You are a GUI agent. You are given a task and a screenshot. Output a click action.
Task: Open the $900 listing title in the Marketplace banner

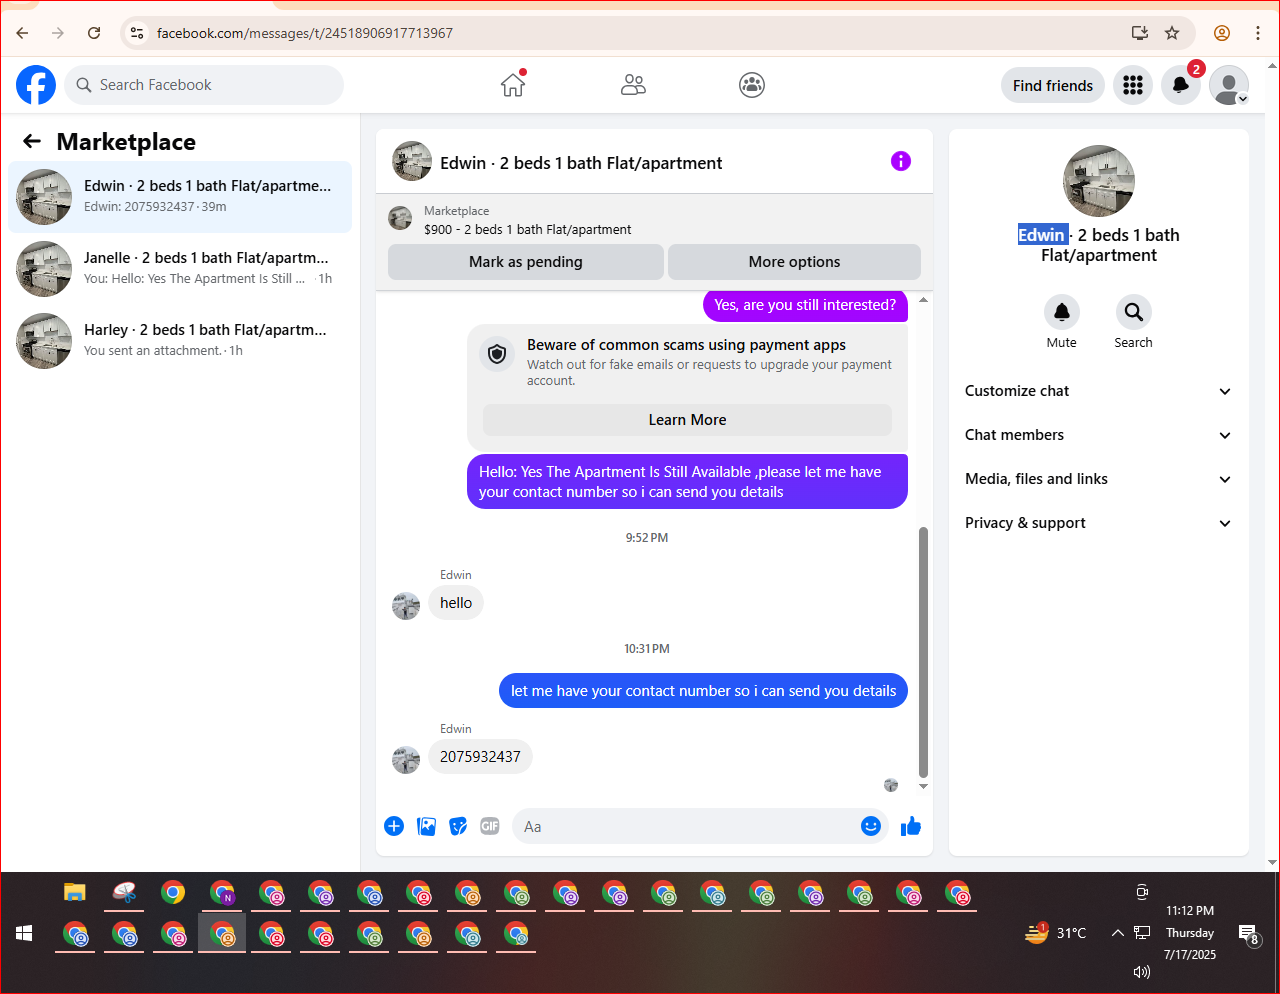pos(527,229)
